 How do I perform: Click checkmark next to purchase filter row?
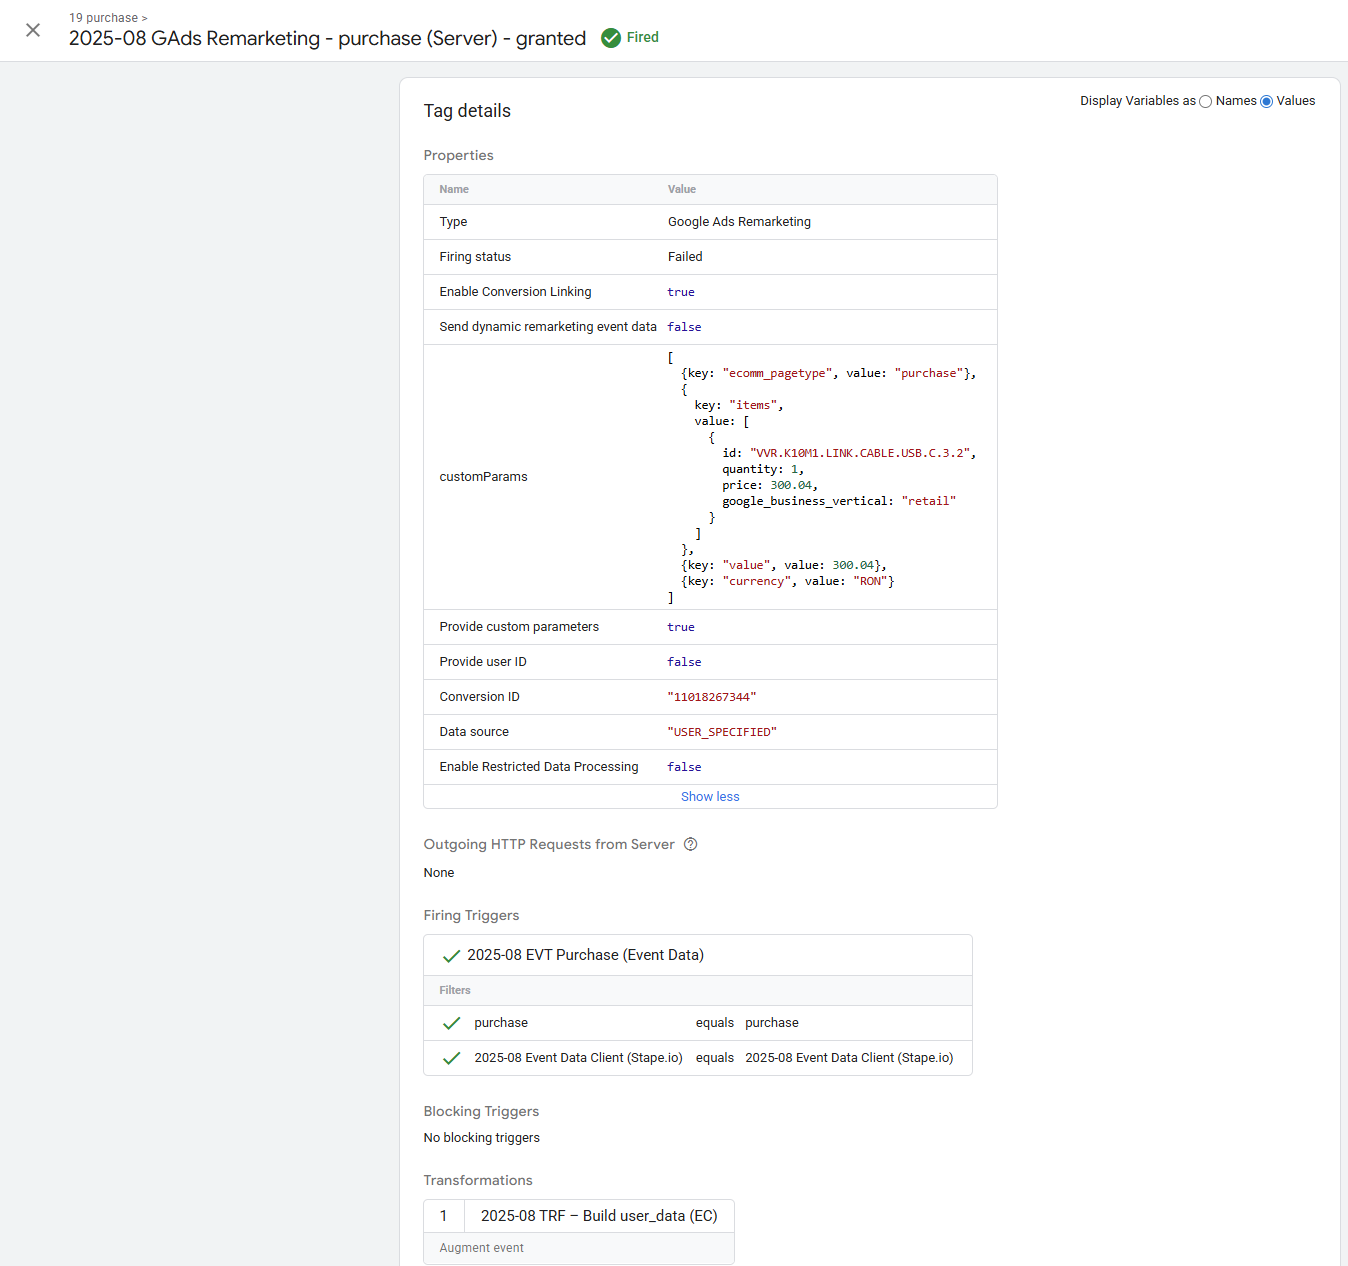pos(451,1023)
